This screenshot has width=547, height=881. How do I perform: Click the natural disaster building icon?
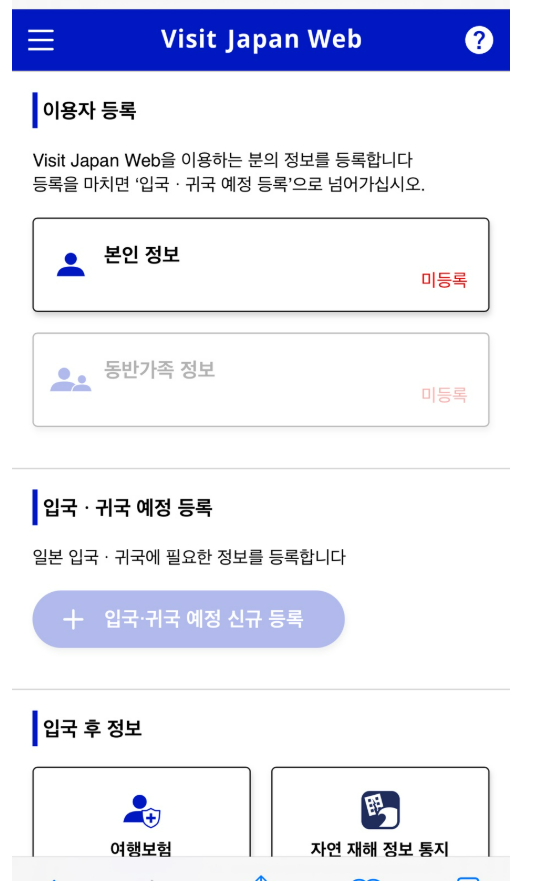380,810
